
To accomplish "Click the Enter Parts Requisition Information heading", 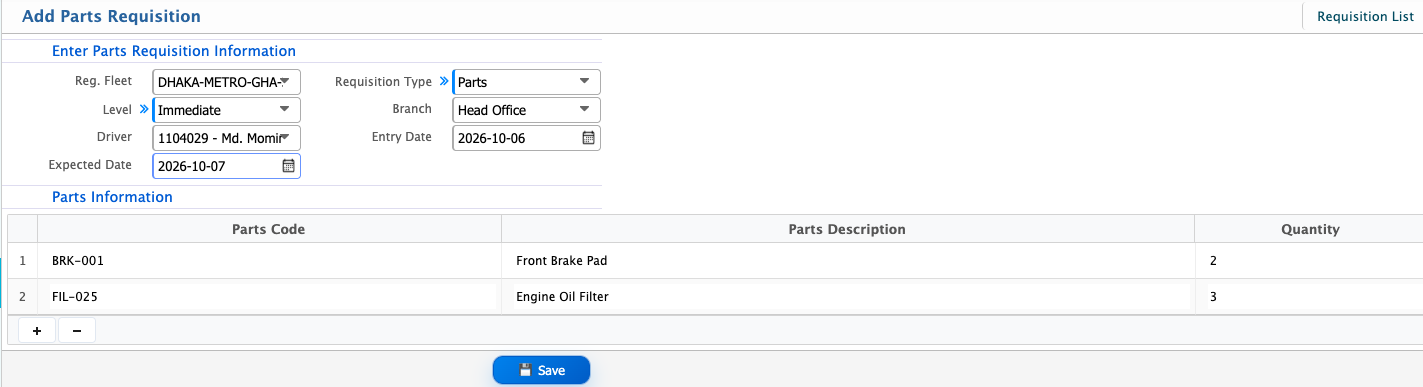I will coord(174,51).
